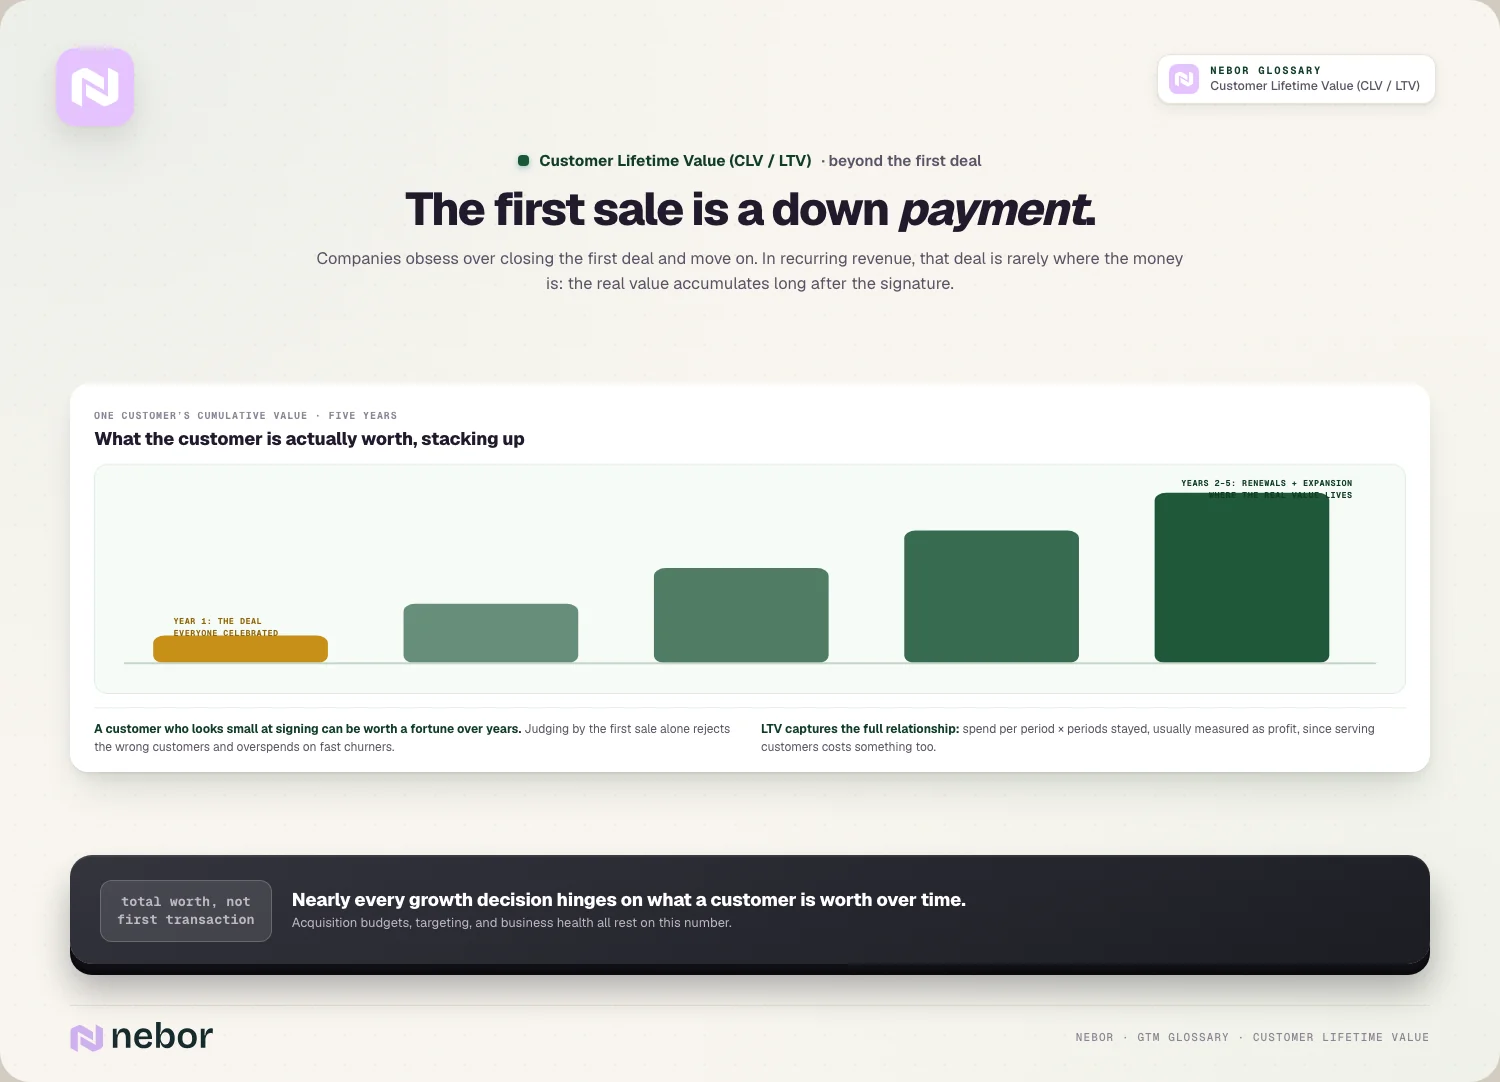Open the Nebor Glossary badge
This screenshot has width=1500, height=1082.
point(1296,79)
